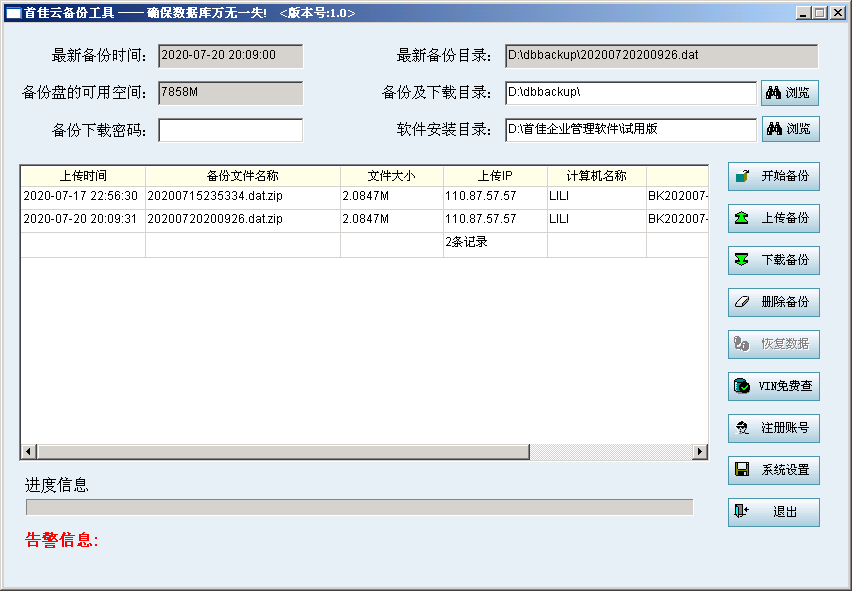This screenshot has height=591, width=852.
Task: Click the 最新备份目录 field
Action: pyautogui.click(x=661, y=56)
